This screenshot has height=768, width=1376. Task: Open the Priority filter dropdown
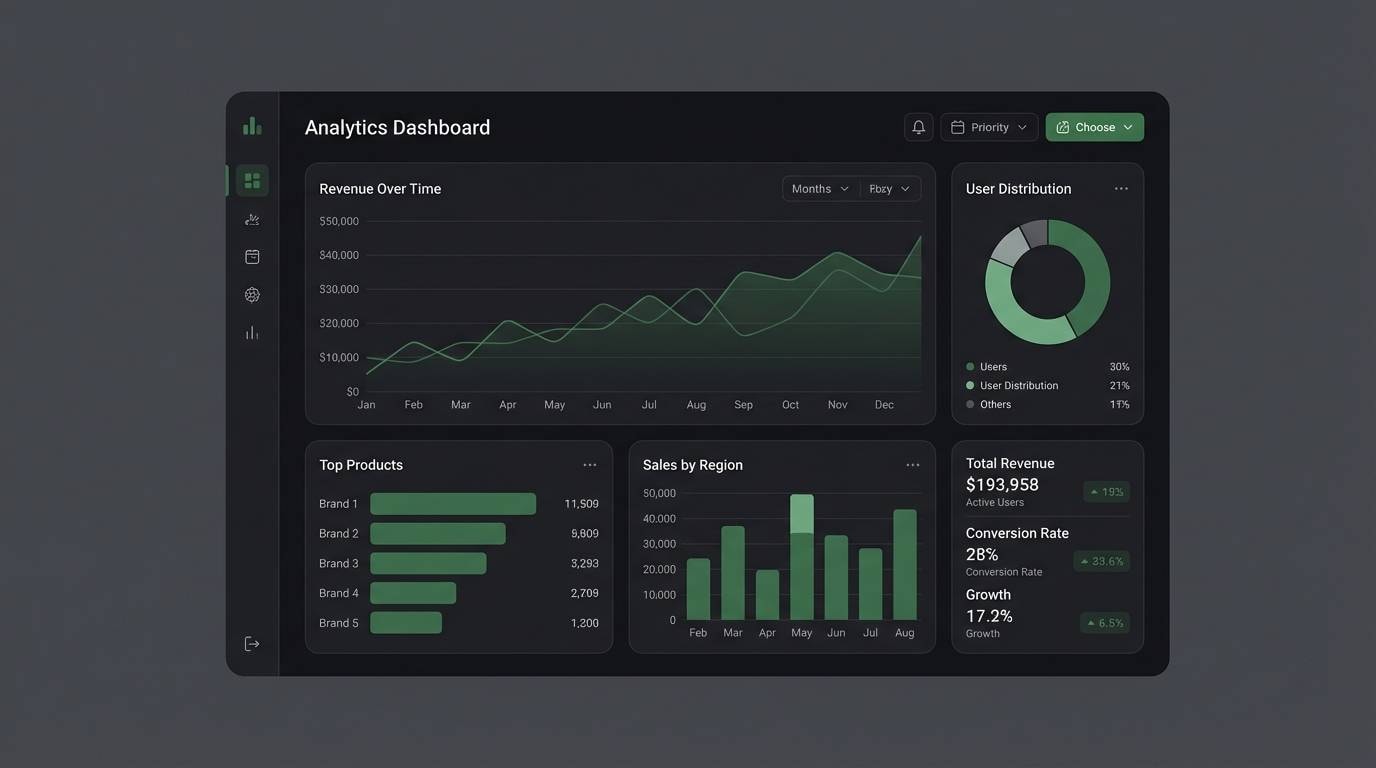(x=989, y=126)
